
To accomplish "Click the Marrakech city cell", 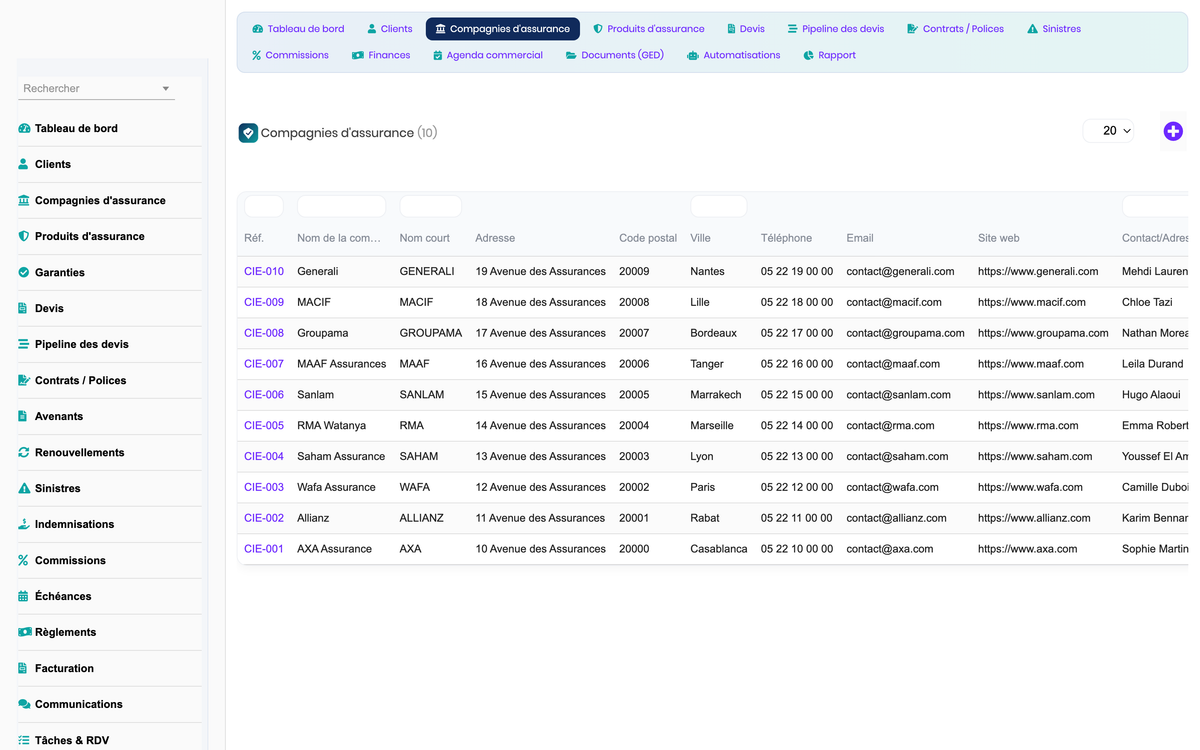I will coord(716,395).
